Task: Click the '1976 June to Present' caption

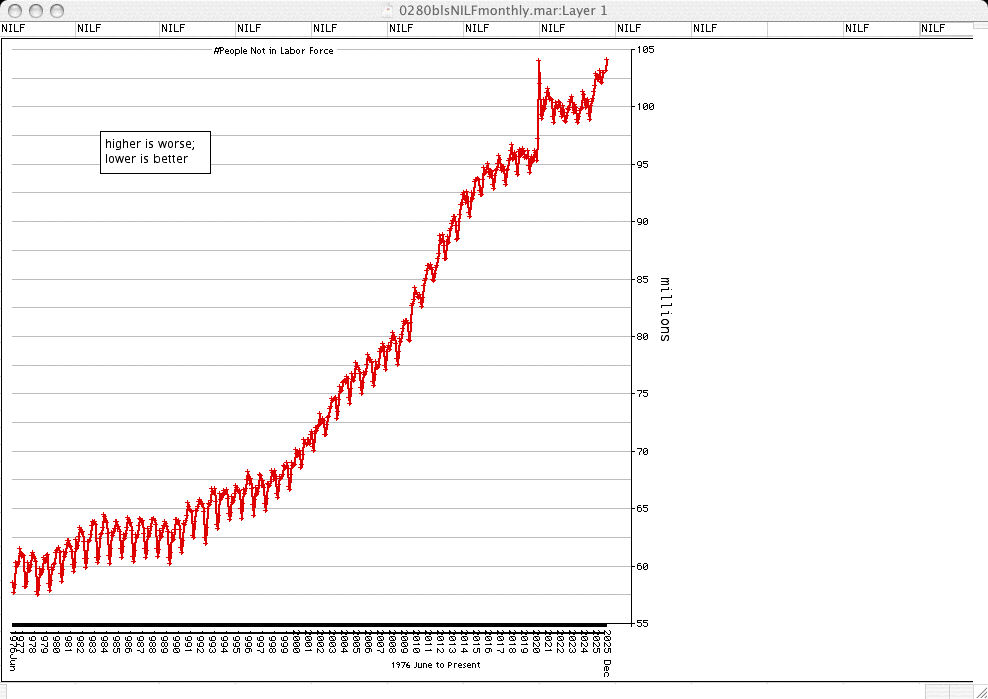Action: tap(435, 665)
